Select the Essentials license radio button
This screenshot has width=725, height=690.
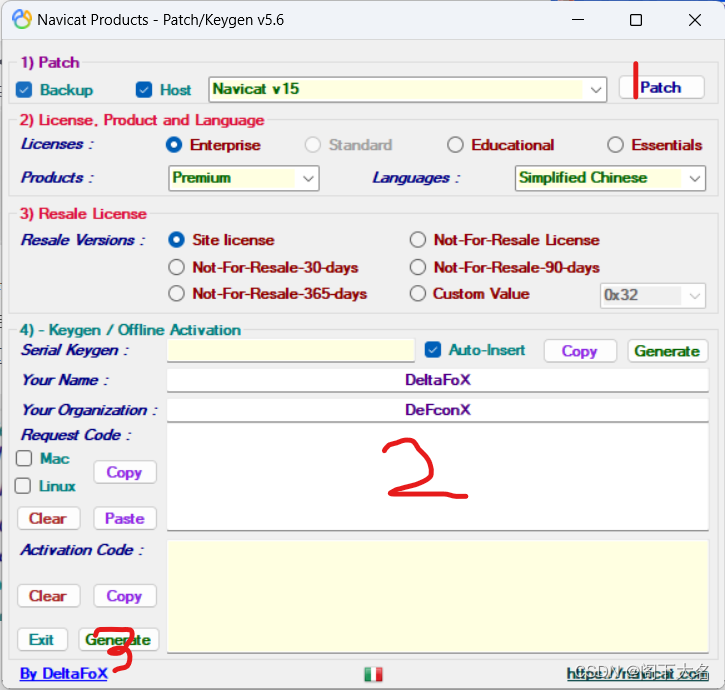click(x=615, y=145)
